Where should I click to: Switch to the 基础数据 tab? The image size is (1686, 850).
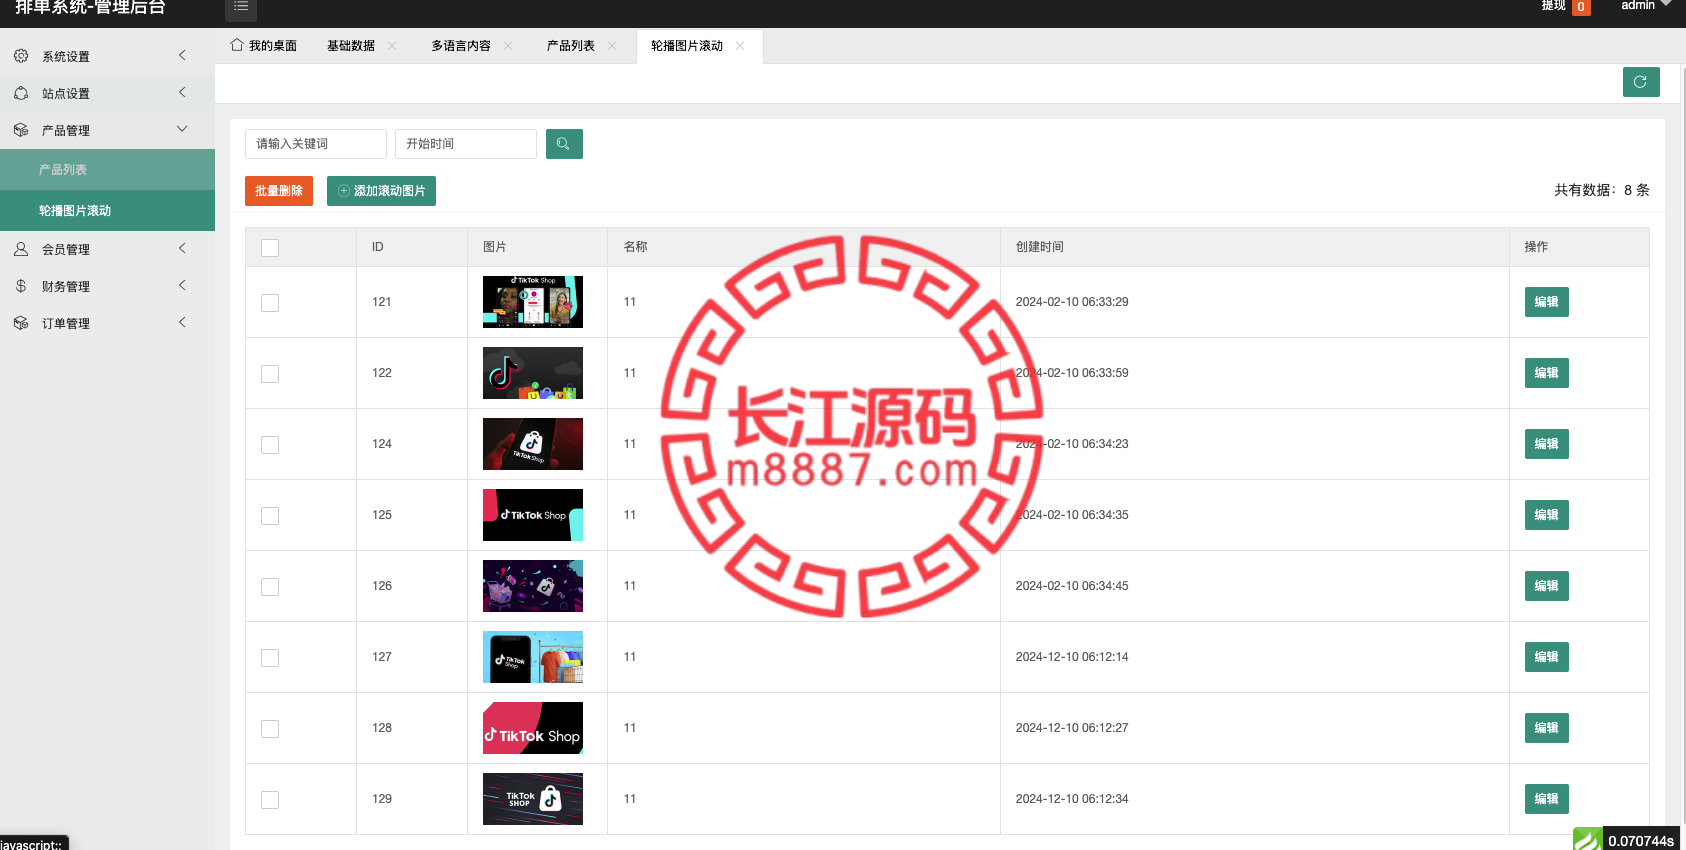[351, 46]
